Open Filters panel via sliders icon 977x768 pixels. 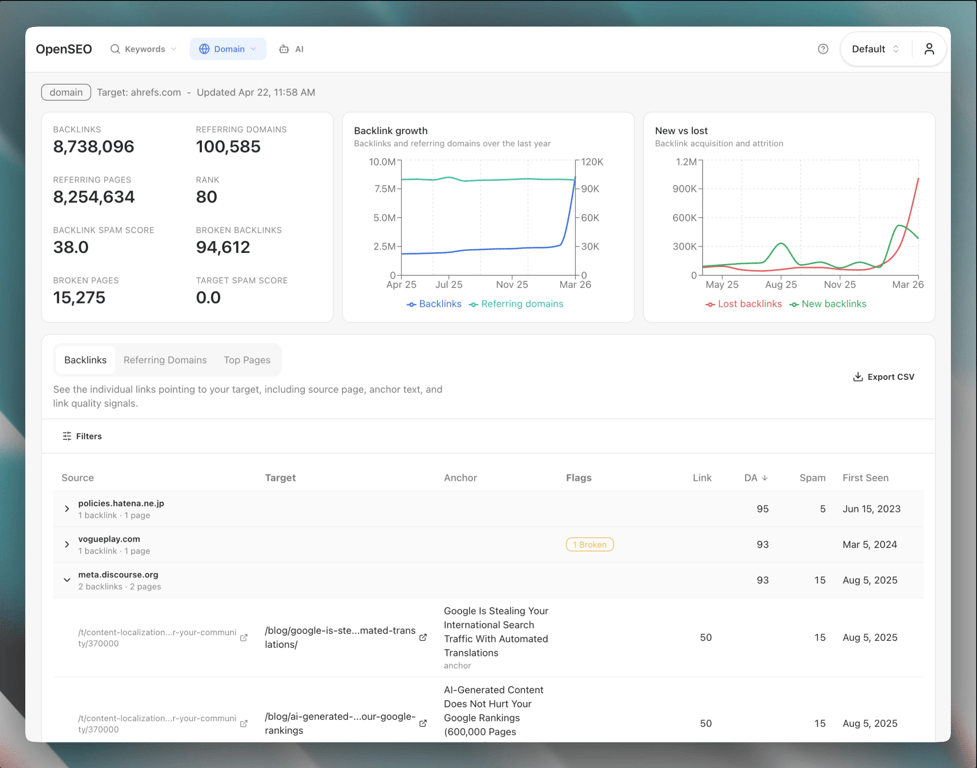[67, 436]
